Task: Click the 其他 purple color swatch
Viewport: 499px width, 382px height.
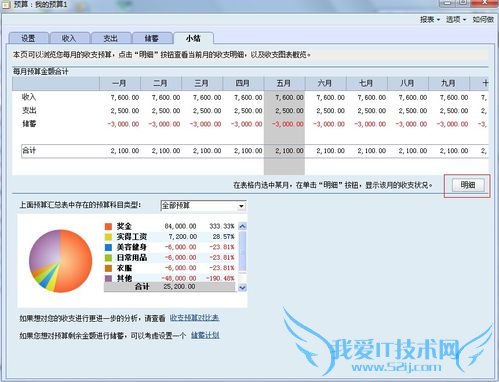Action: 108,278
